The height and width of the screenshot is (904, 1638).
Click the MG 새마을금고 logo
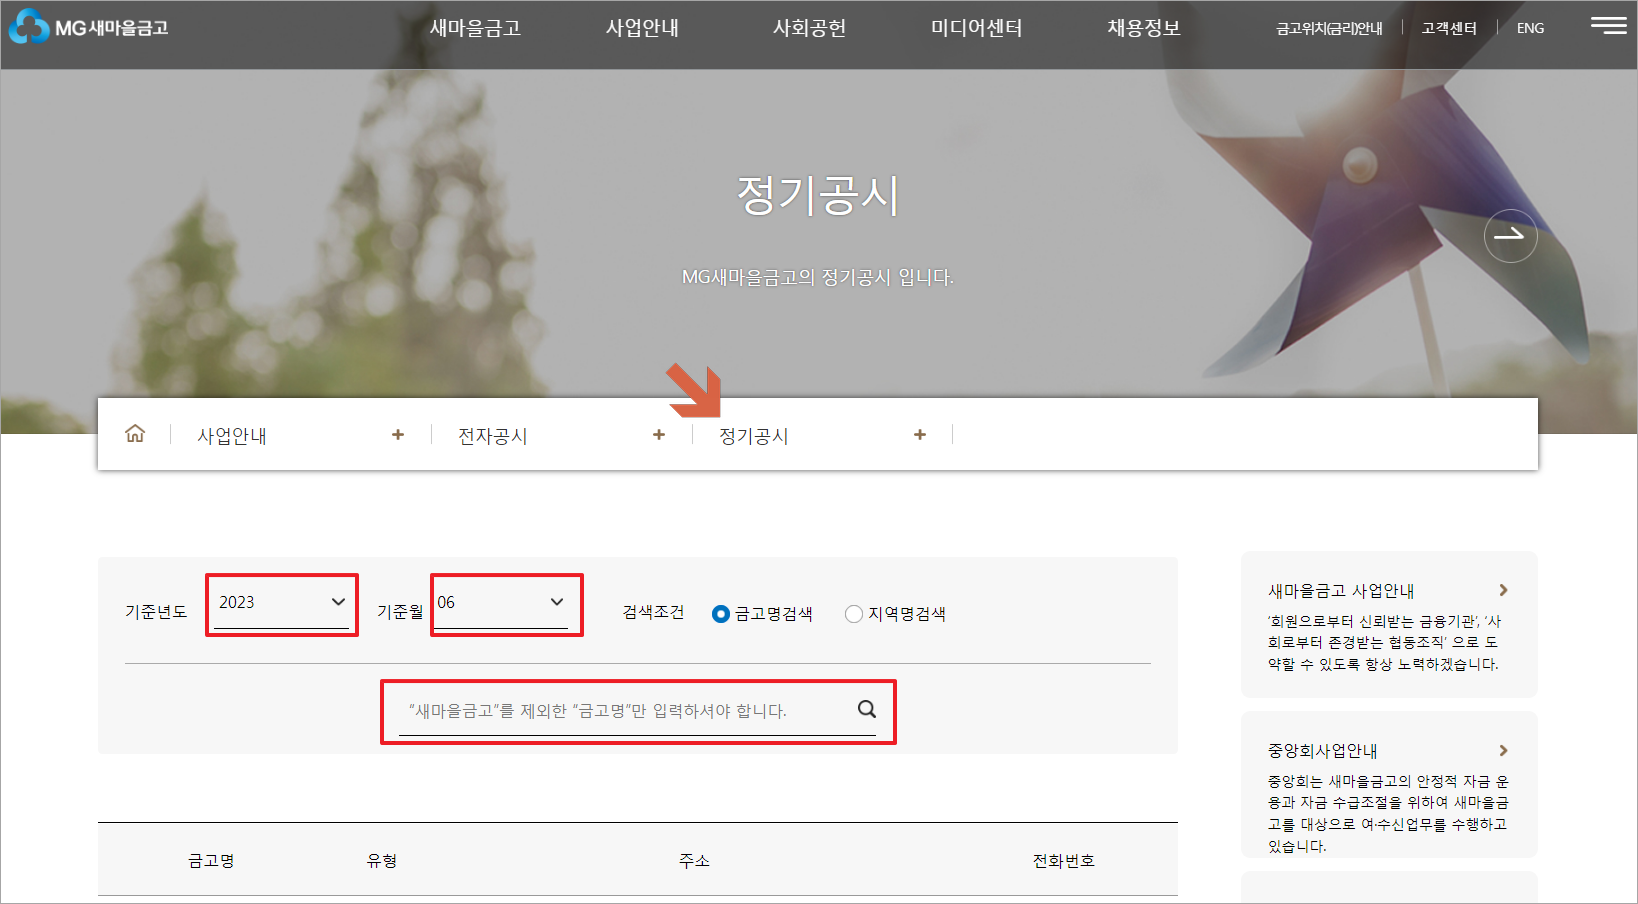(x=88, y=27)
